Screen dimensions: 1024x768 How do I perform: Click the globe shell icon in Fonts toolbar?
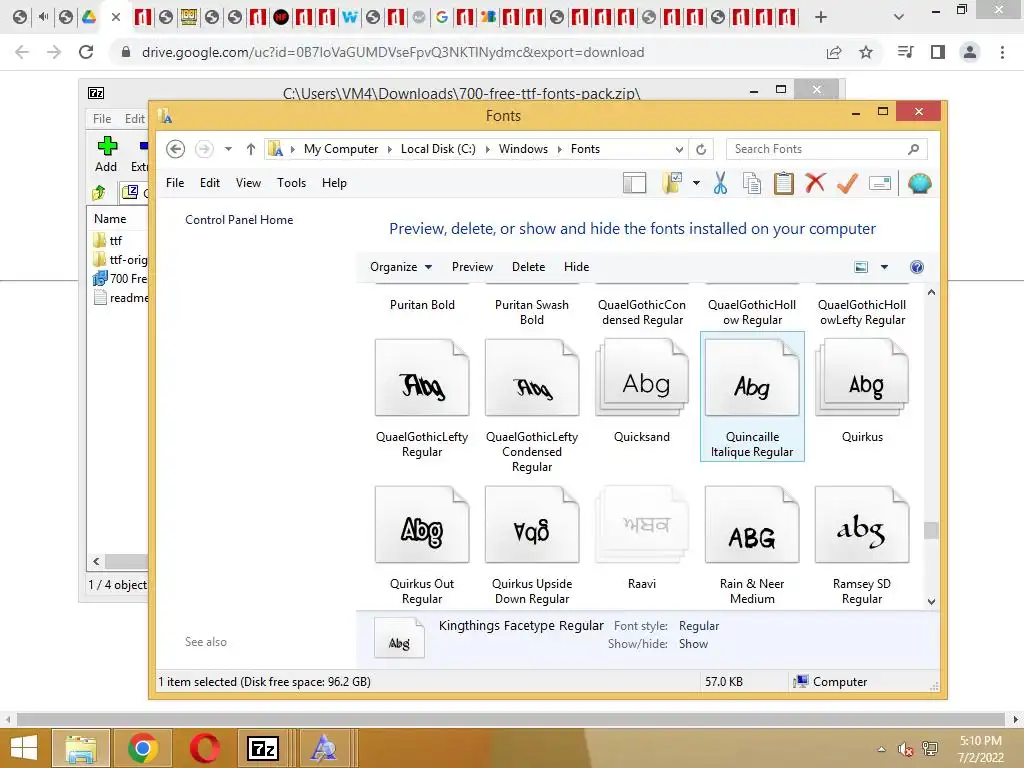[920, 184]
